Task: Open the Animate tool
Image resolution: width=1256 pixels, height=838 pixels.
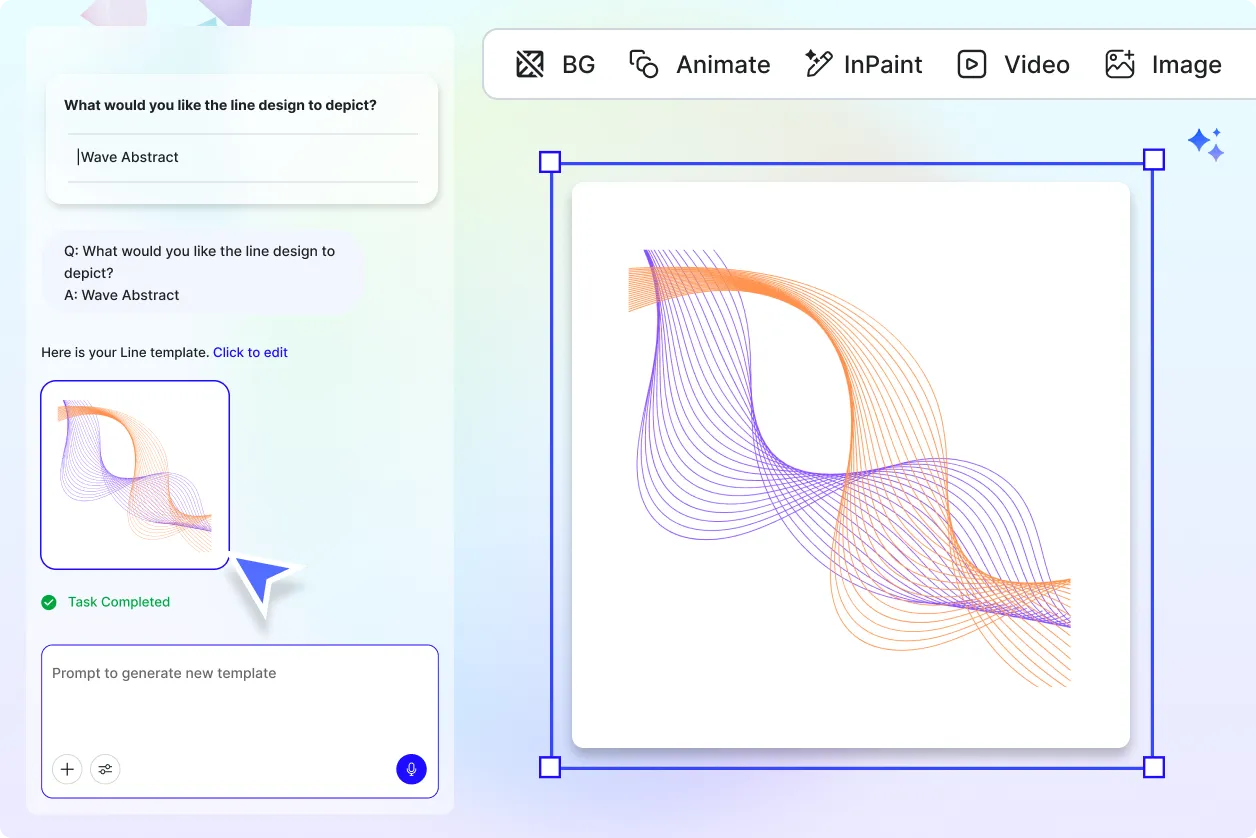Action: point(699,65)
